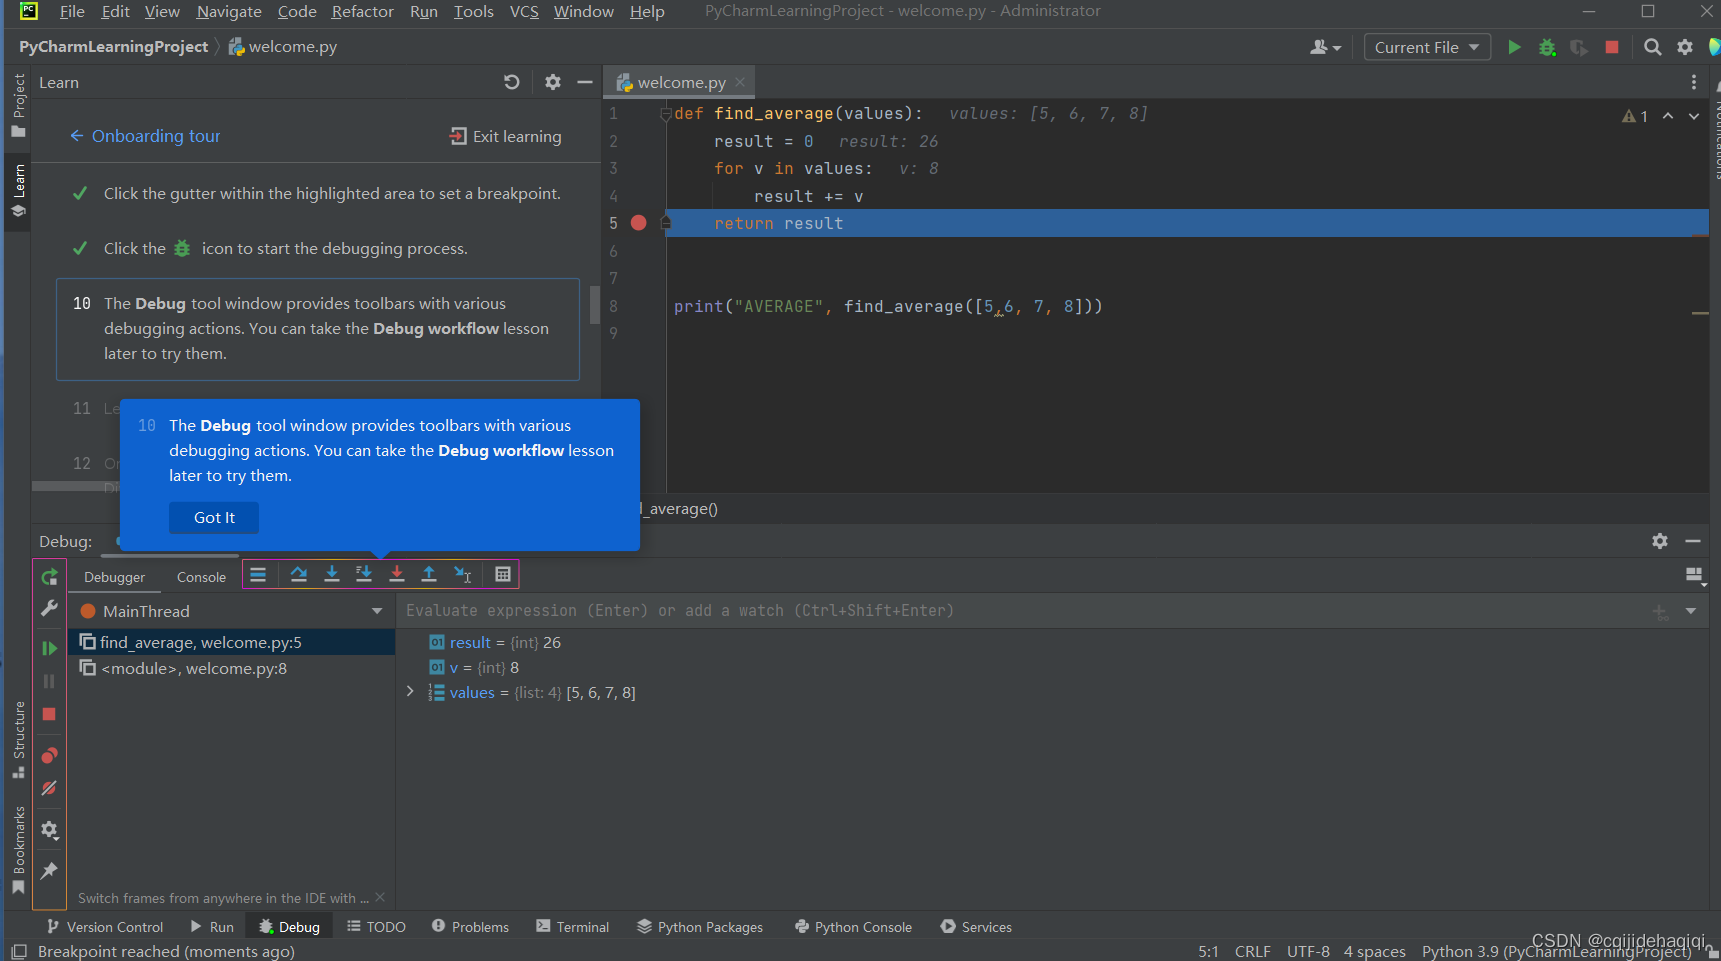Image resolution: width=1721 pixels, height=961 pixels.
Task: Resume program with the green resume icon
Action: 49,648
